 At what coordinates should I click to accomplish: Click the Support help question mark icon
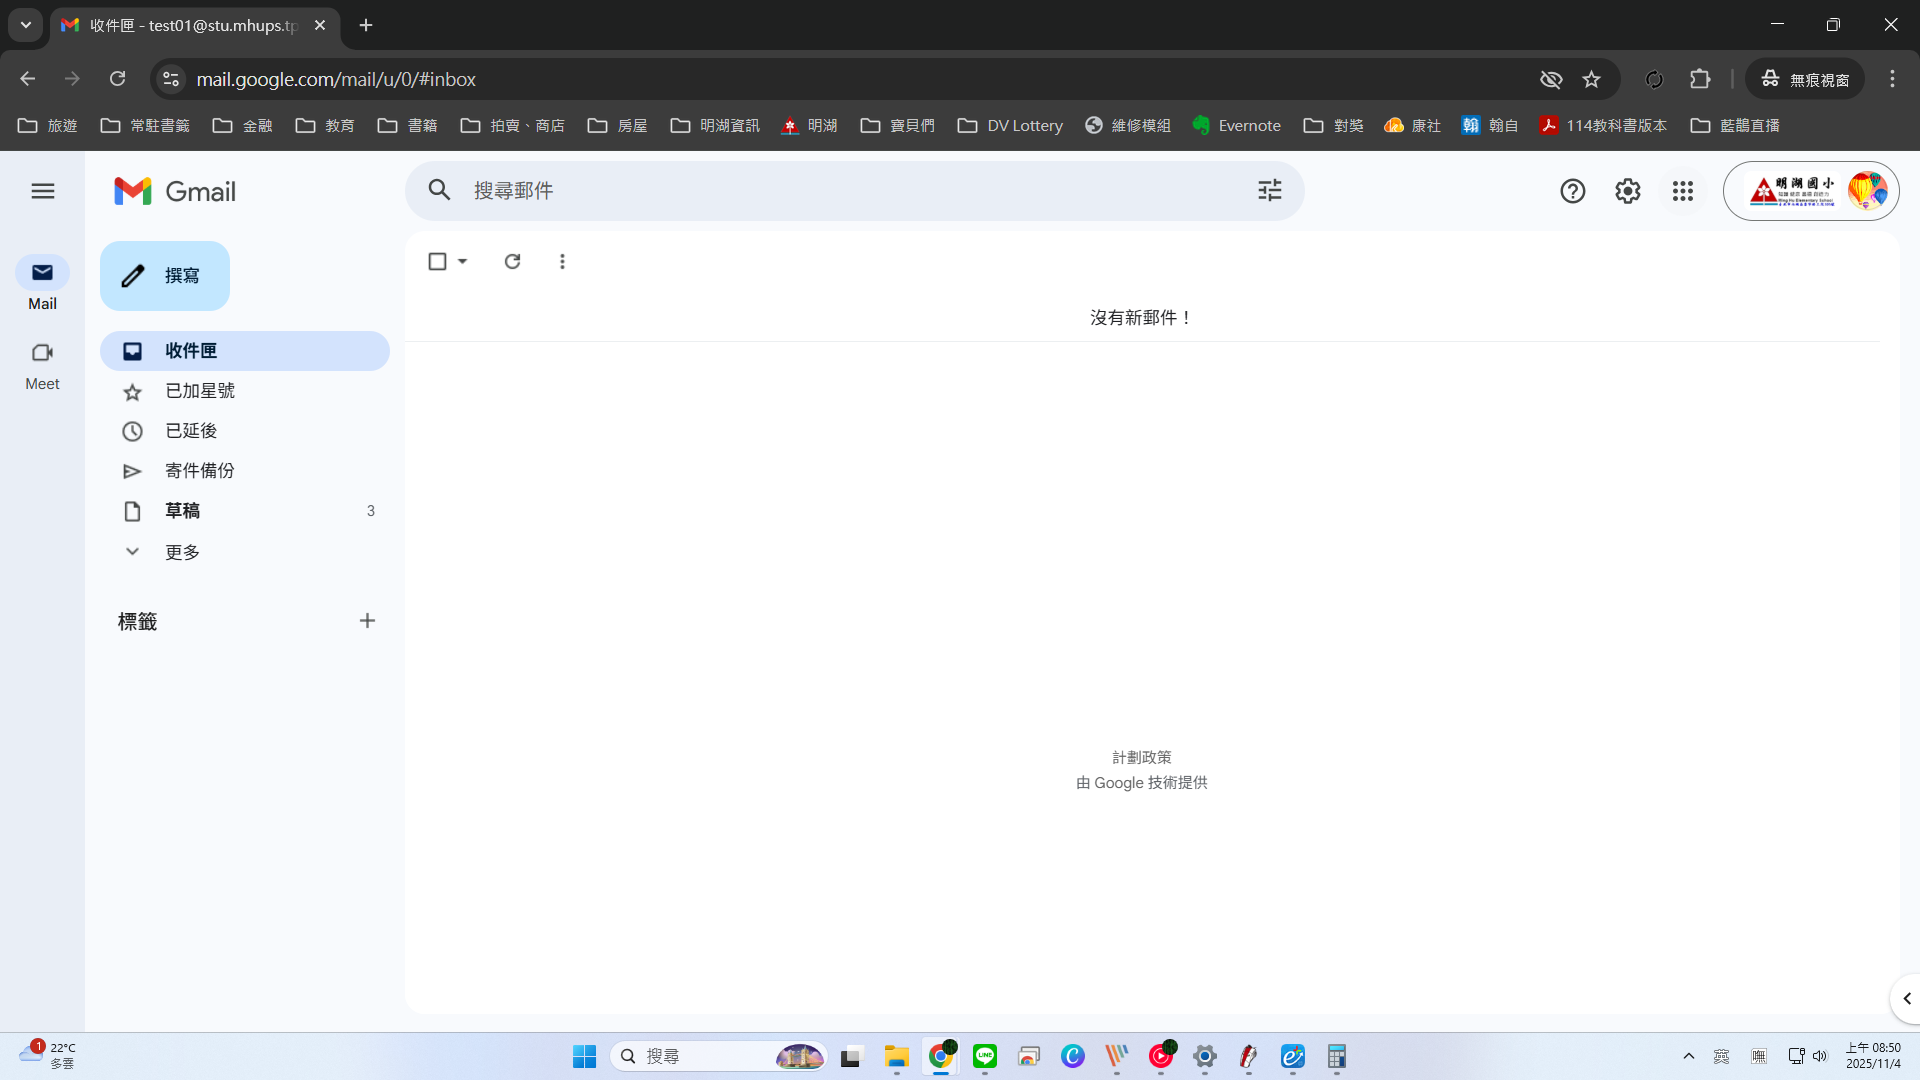1572,191
